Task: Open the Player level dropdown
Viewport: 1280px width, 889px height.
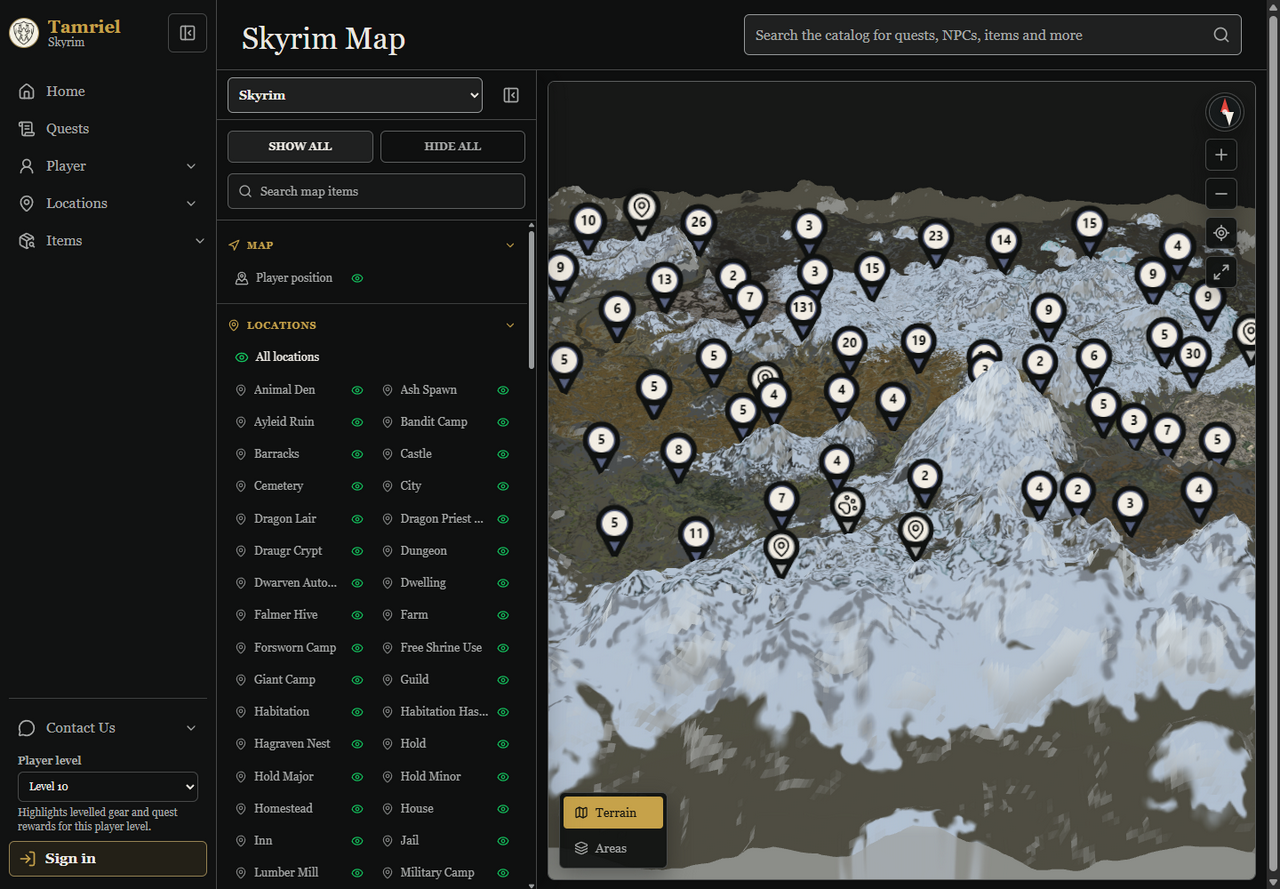Action: pos(108,786)
